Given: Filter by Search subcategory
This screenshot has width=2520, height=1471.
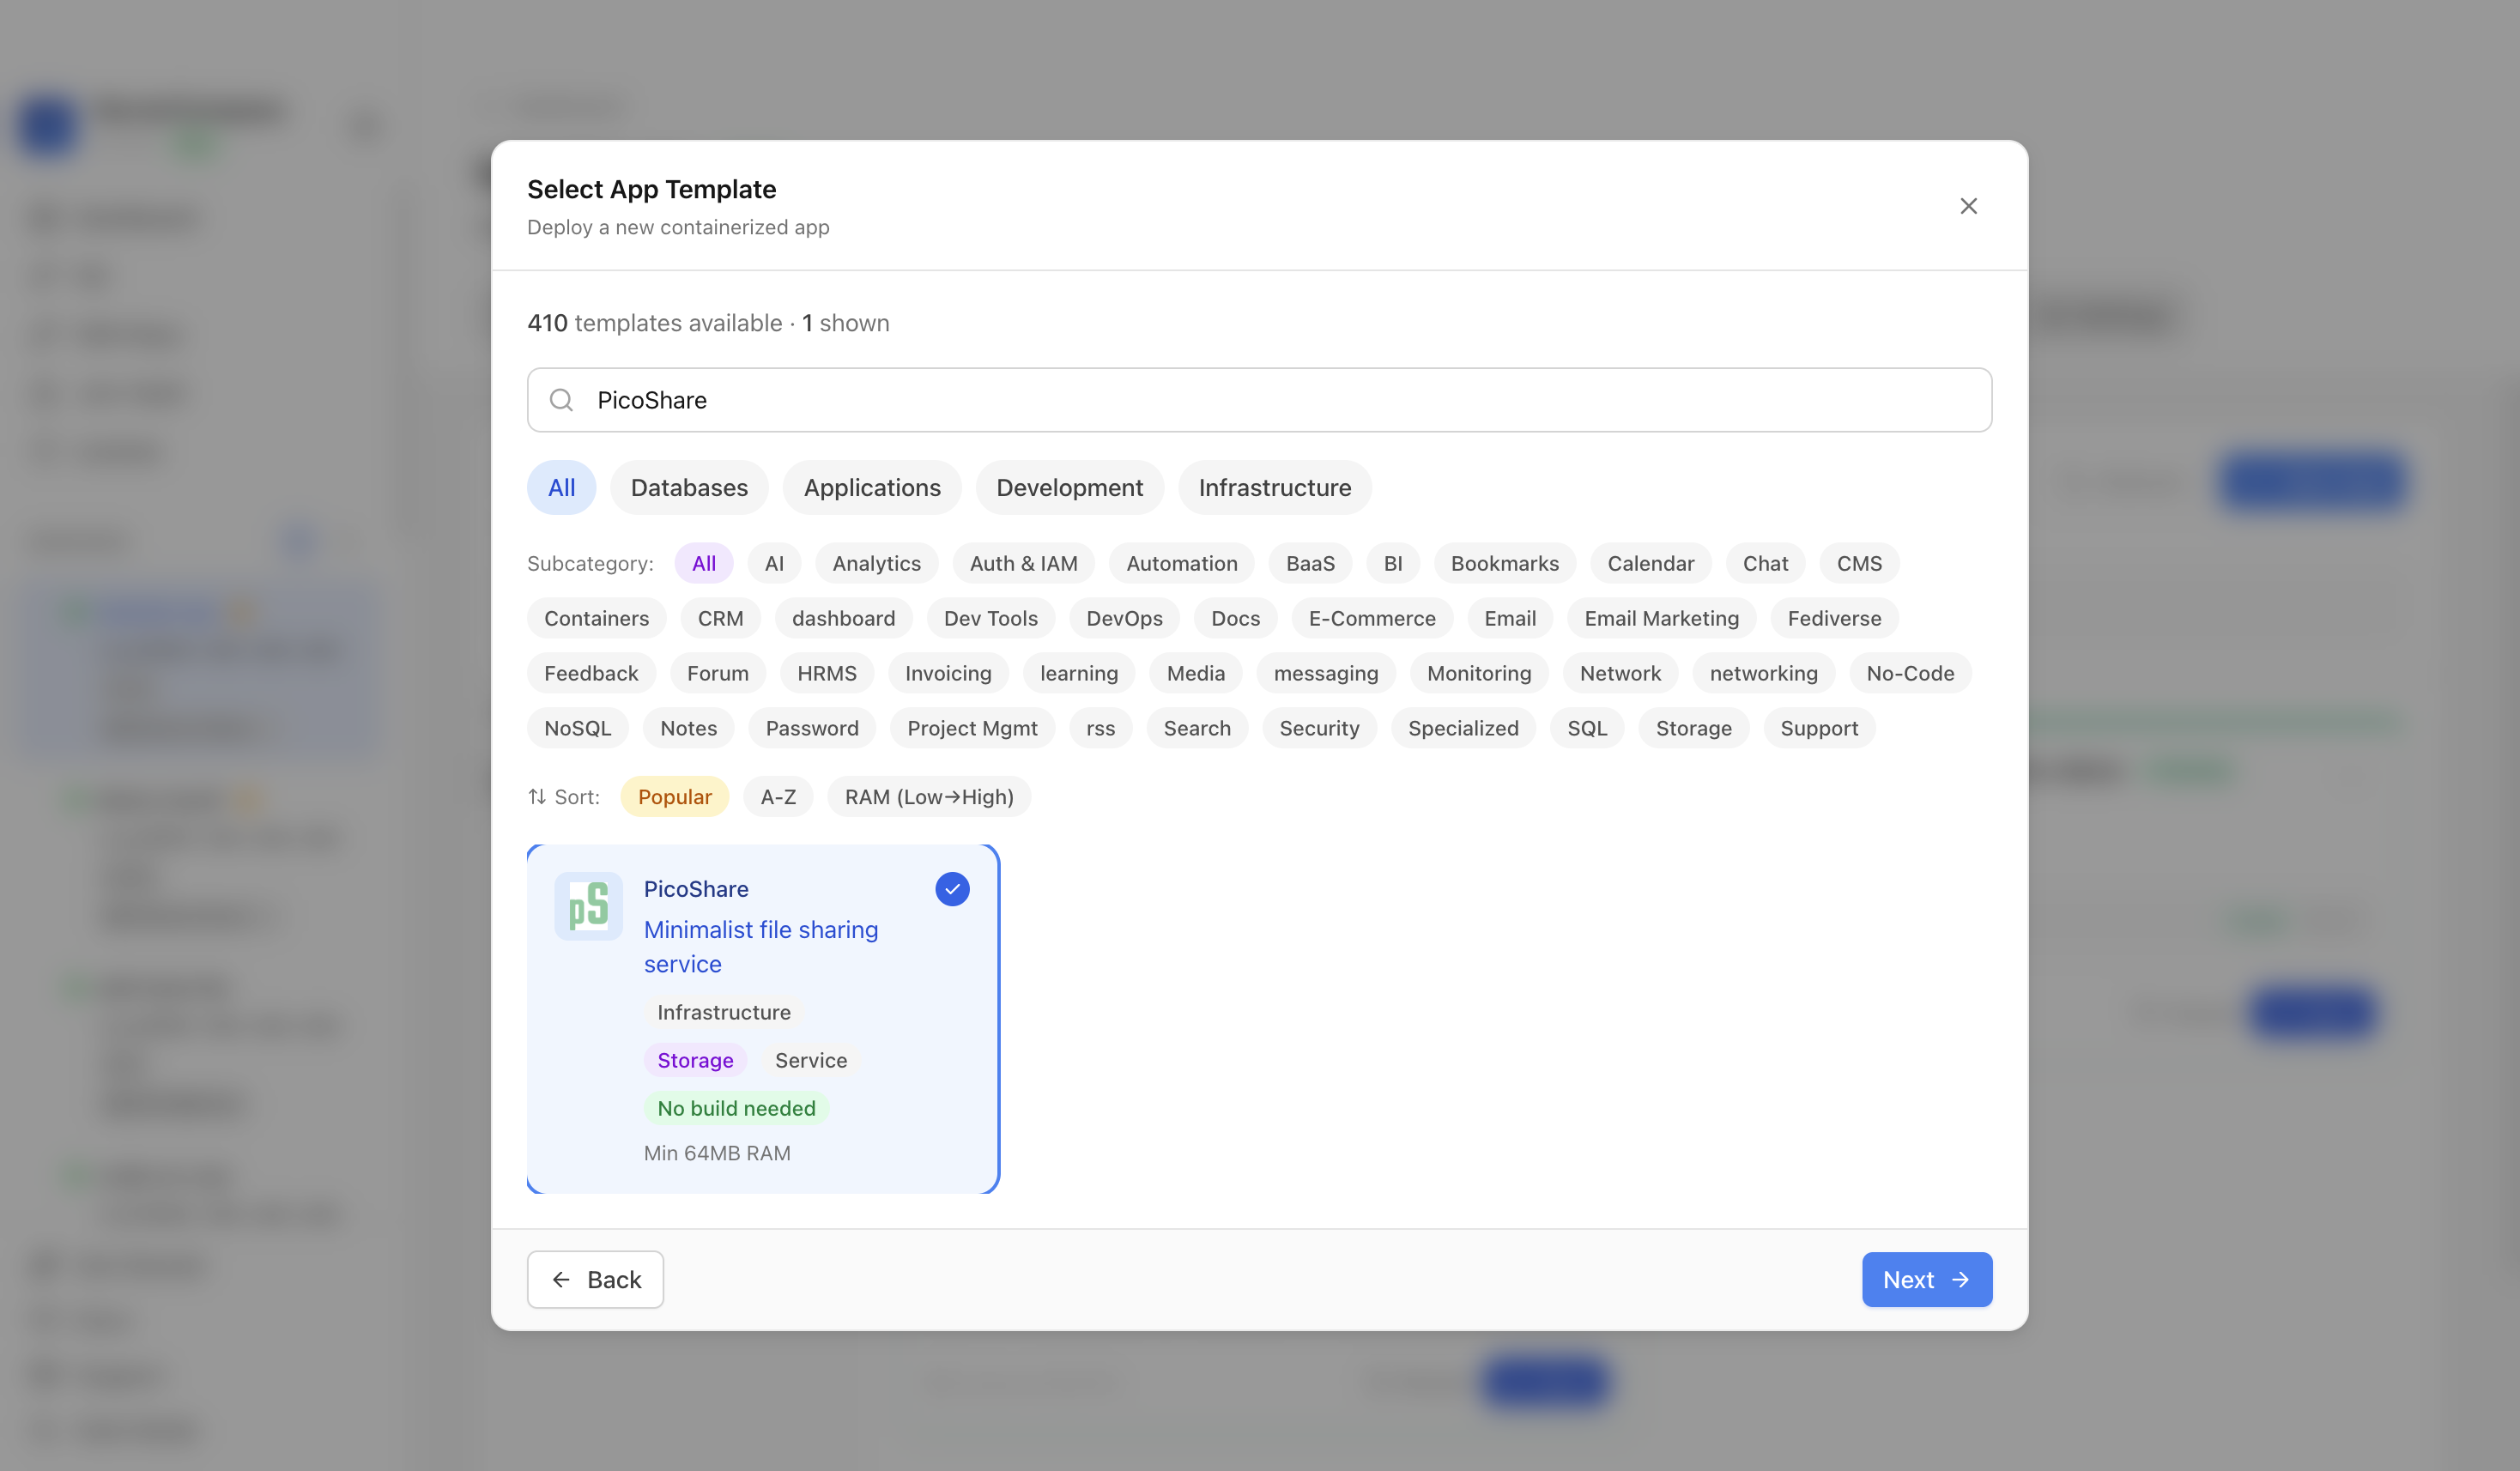Looking at the screenshot, I should [x=1197, y=728].
